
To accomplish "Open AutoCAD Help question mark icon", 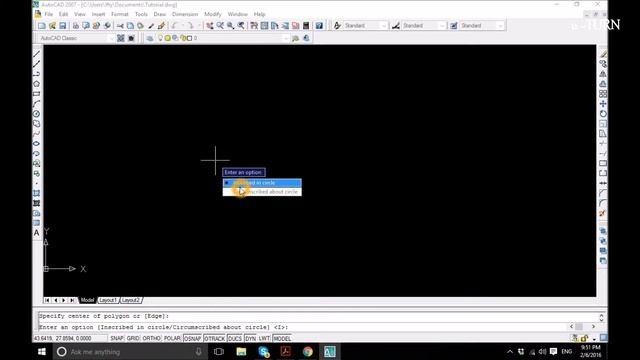I will pos(319,26).
